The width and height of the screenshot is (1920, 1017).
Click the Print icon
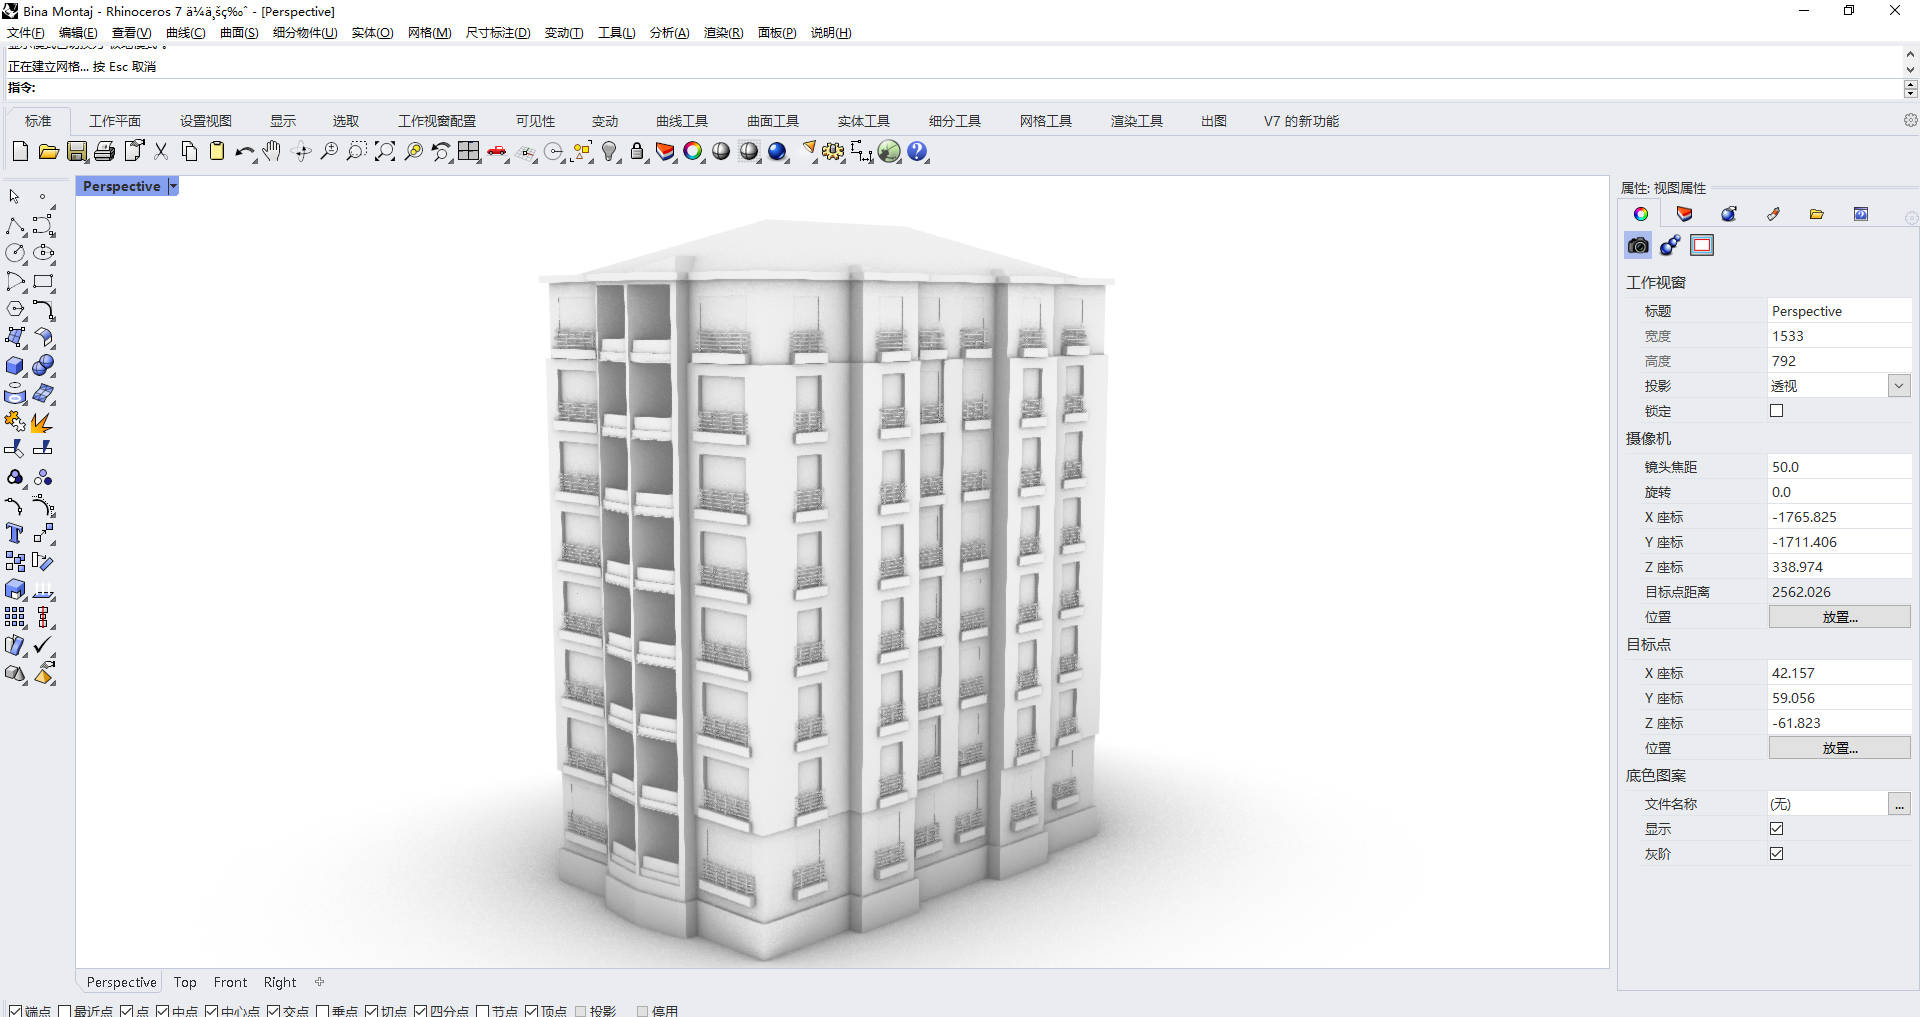tap(104, 151)
